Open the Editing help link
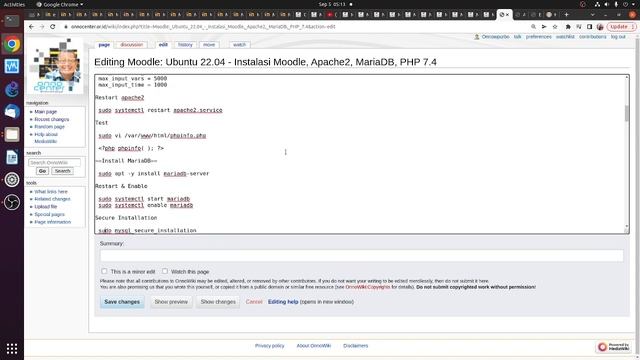Image resolution: width=640 pixels, height=360 pixels. pos(283,302)
